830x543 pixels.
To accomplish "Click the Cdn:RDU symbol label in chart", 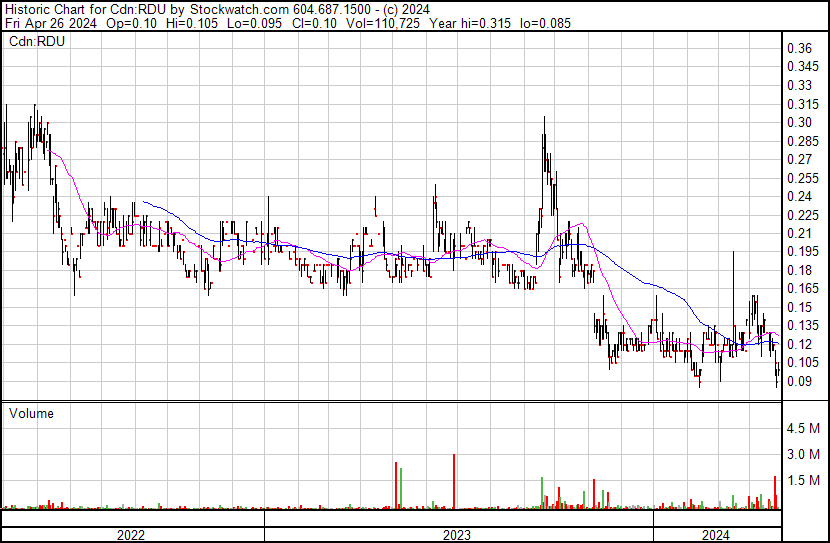I will (x=37, y=41).
